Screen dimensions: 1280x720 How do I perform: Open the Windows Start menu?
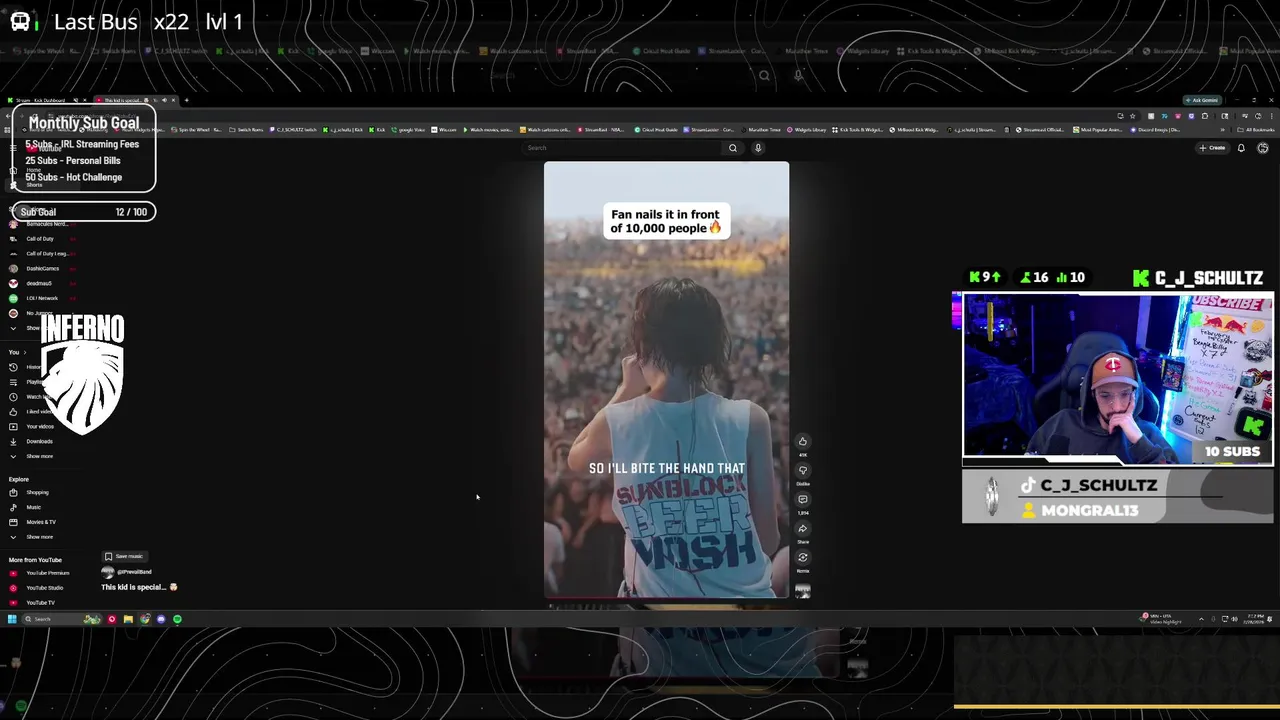tap(12, 619)
